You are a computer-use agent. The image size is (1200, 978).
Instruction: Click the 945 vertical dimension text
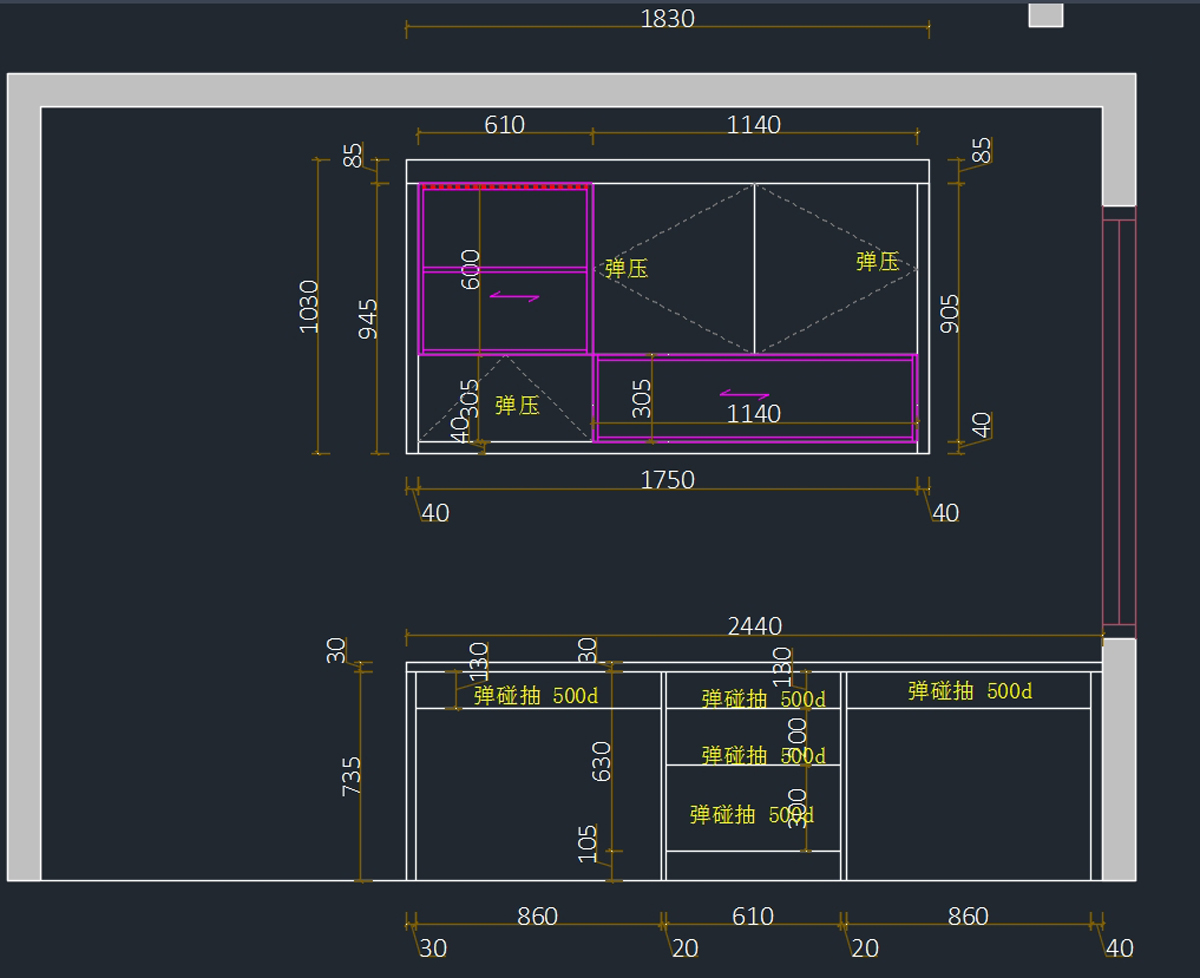click(x=369, y=318)
